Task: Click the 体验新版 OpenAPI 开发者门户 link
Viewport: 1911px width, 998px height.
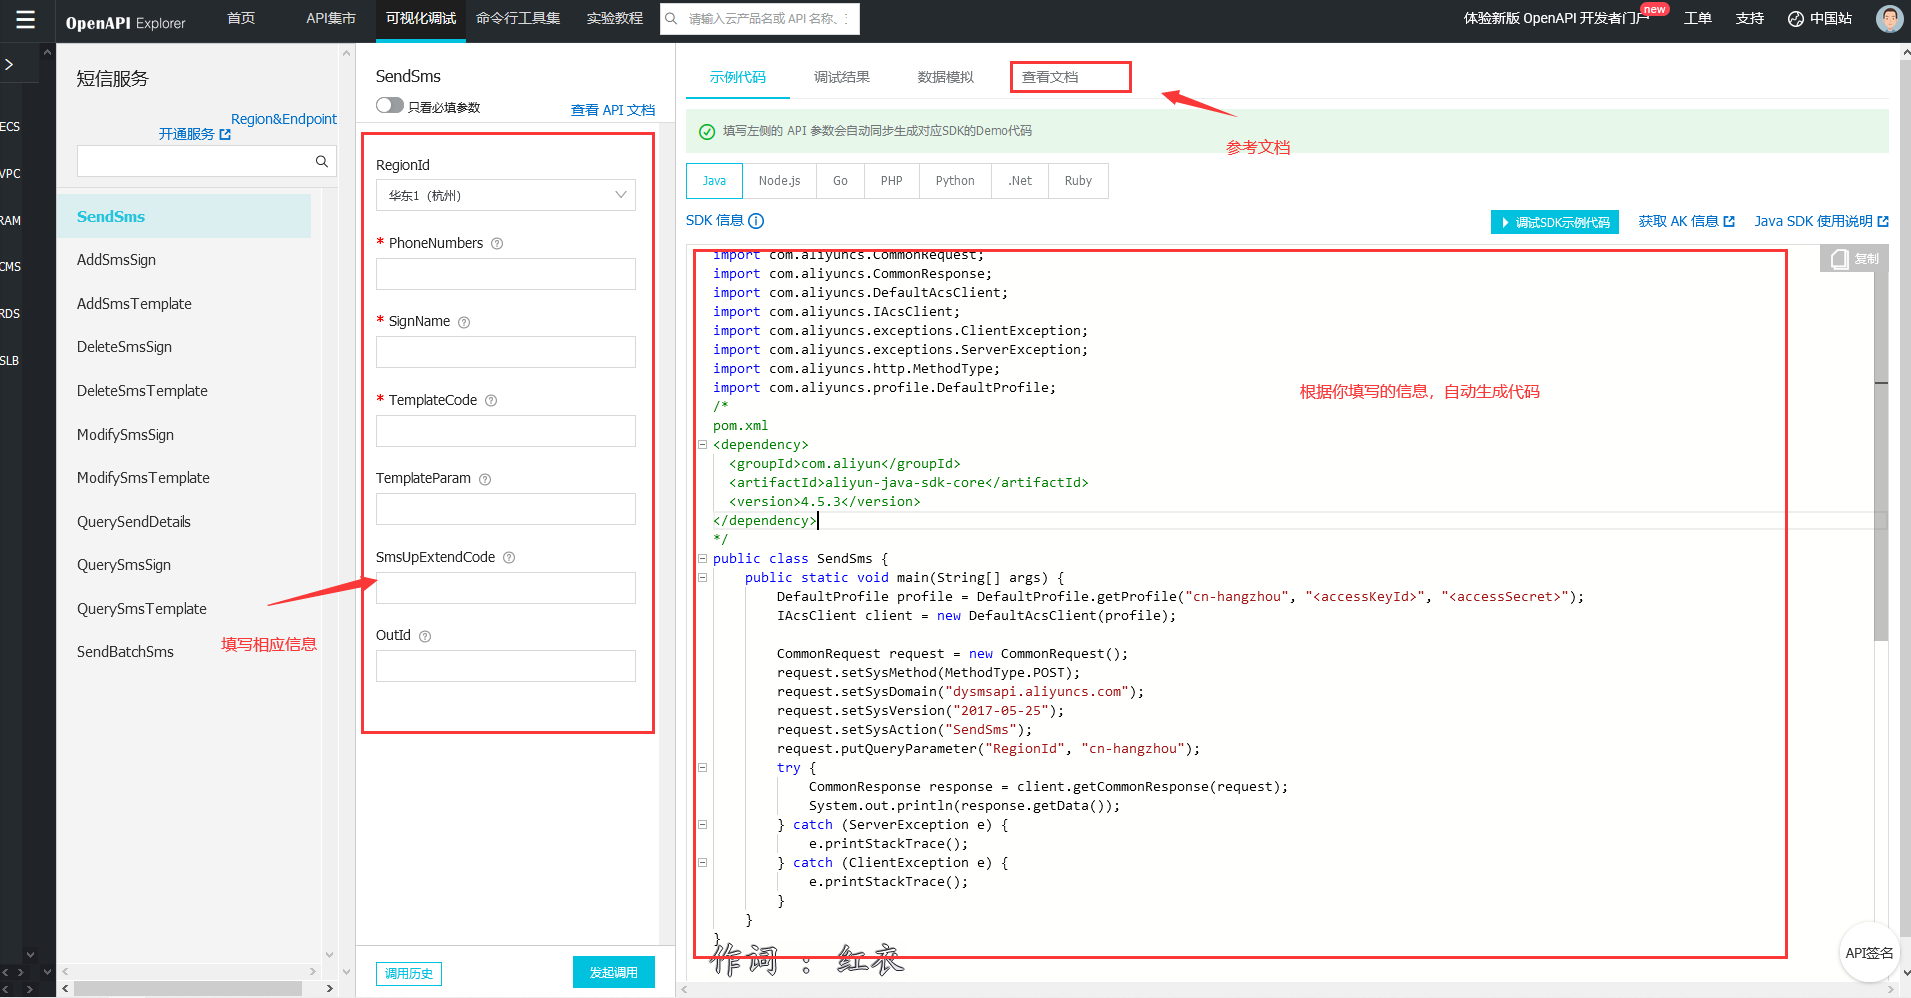Action: (x=1556, y=19)
